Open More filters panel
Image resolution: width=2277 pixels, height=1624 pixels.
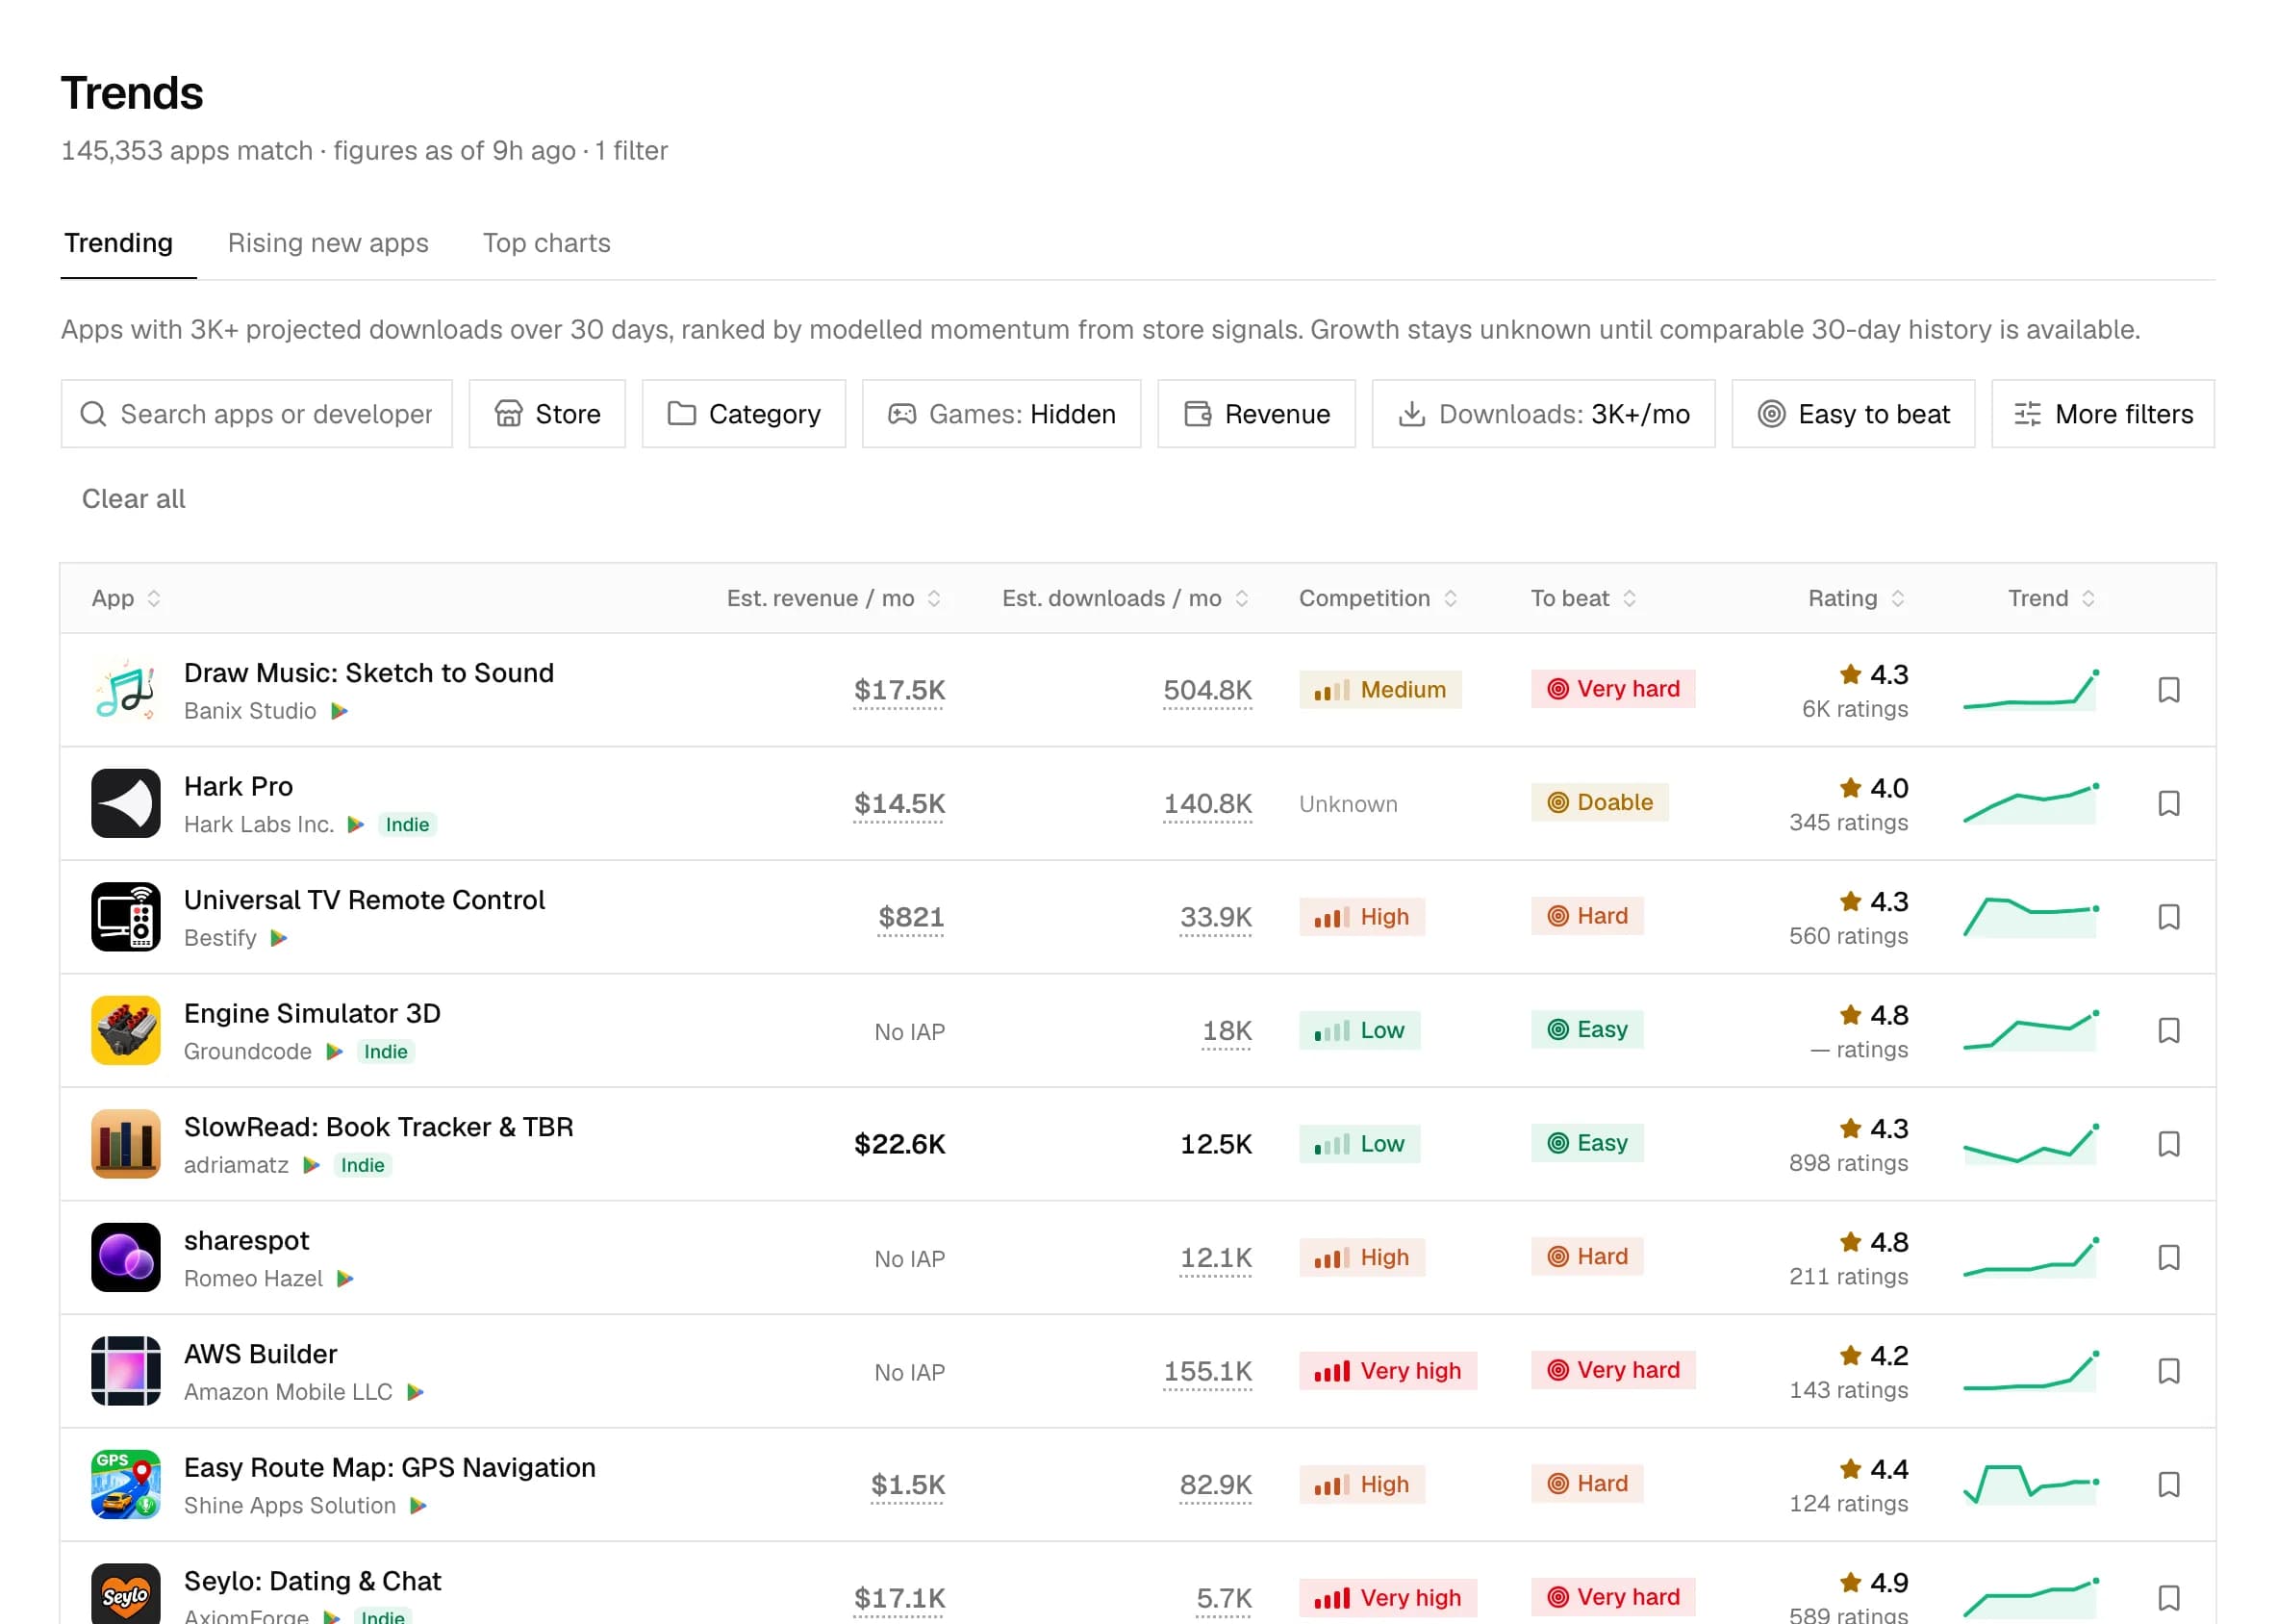coord(2102,414)
